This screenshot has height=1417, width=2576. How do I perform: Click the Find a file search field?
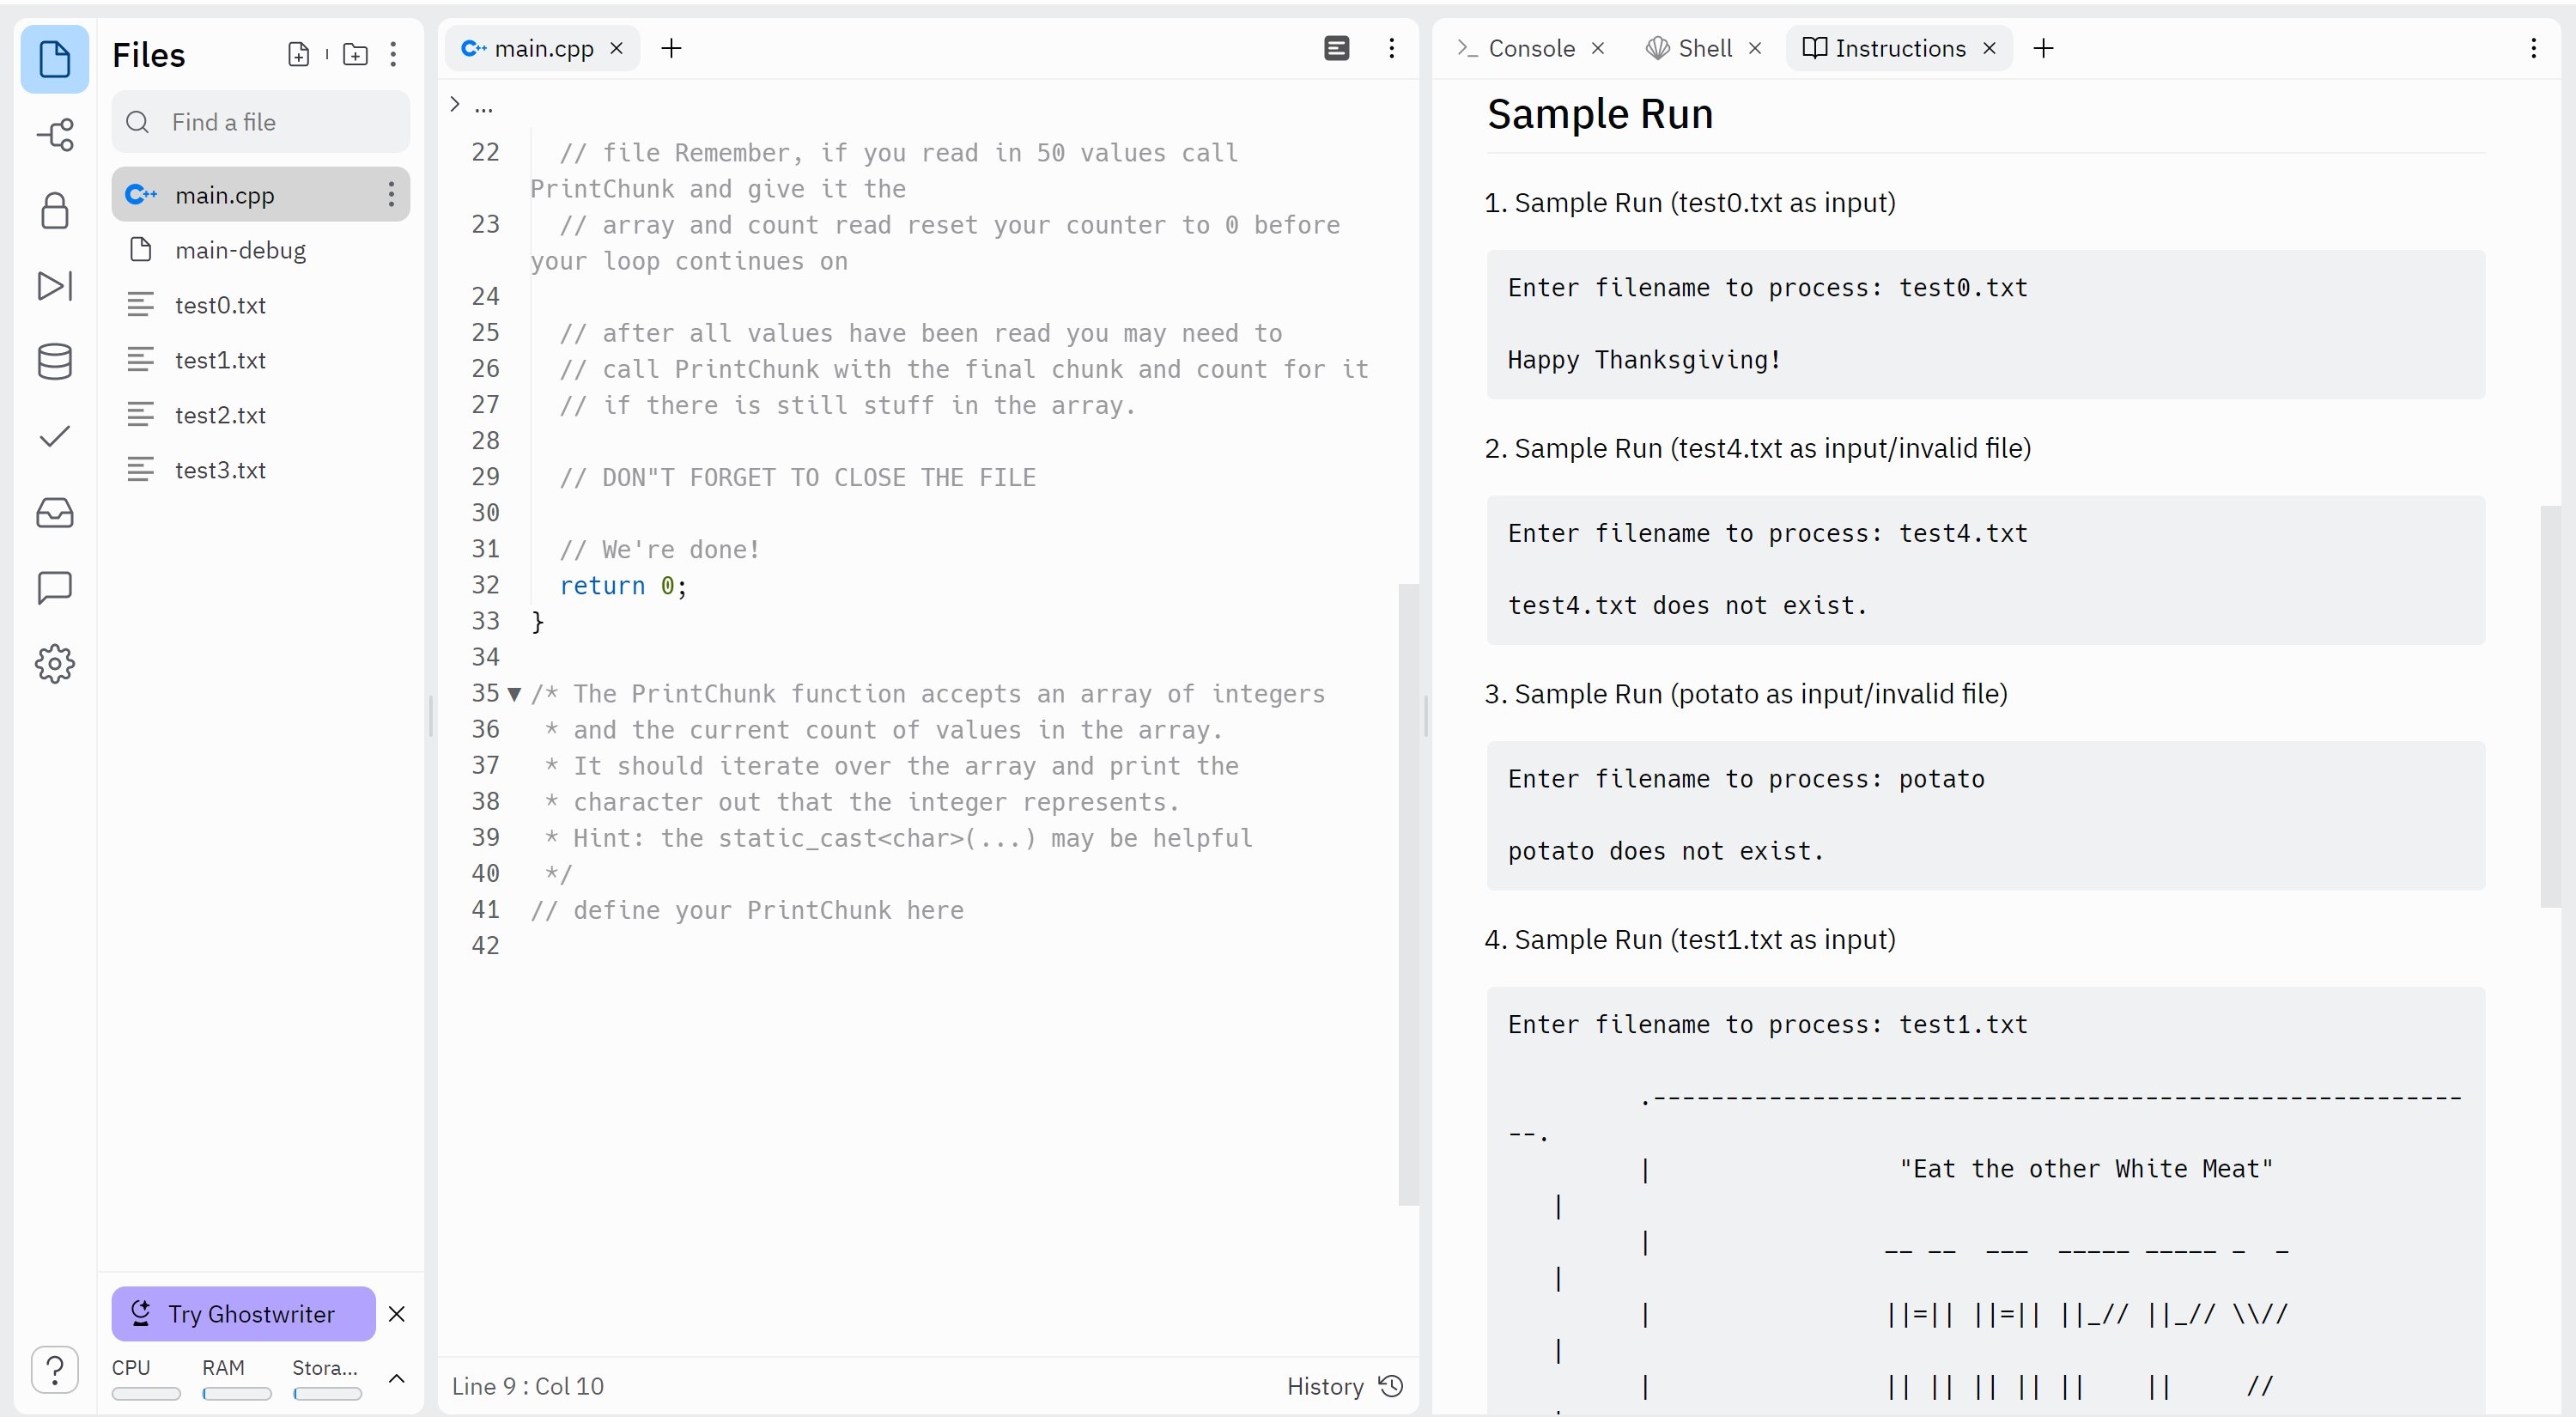261,122
